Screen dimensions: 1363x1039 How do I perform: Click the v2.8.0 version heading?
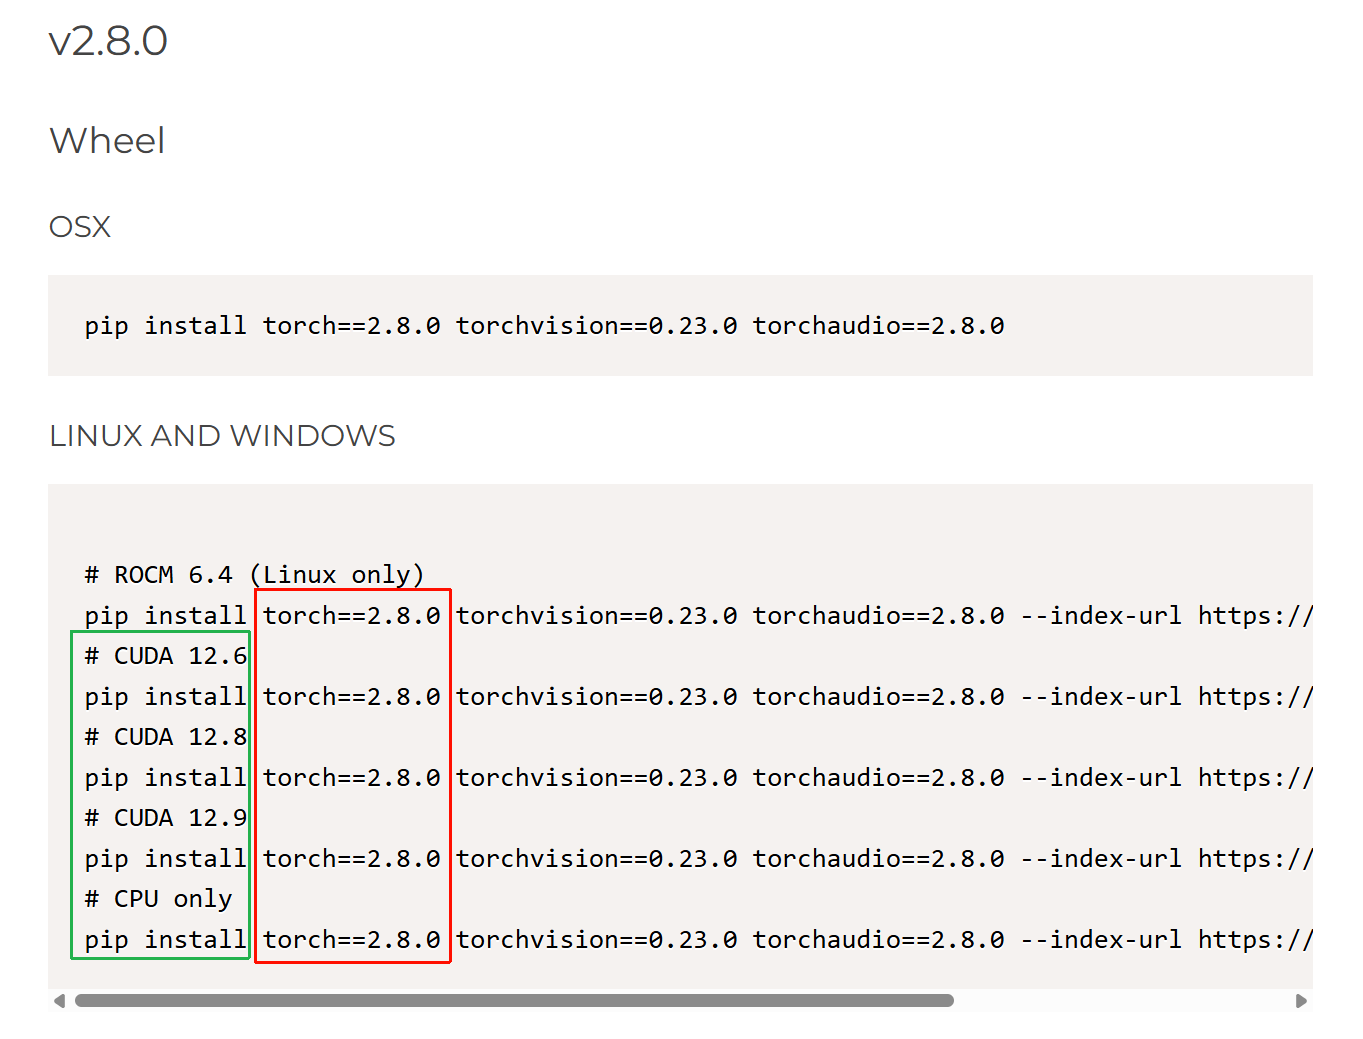point(108,41)
